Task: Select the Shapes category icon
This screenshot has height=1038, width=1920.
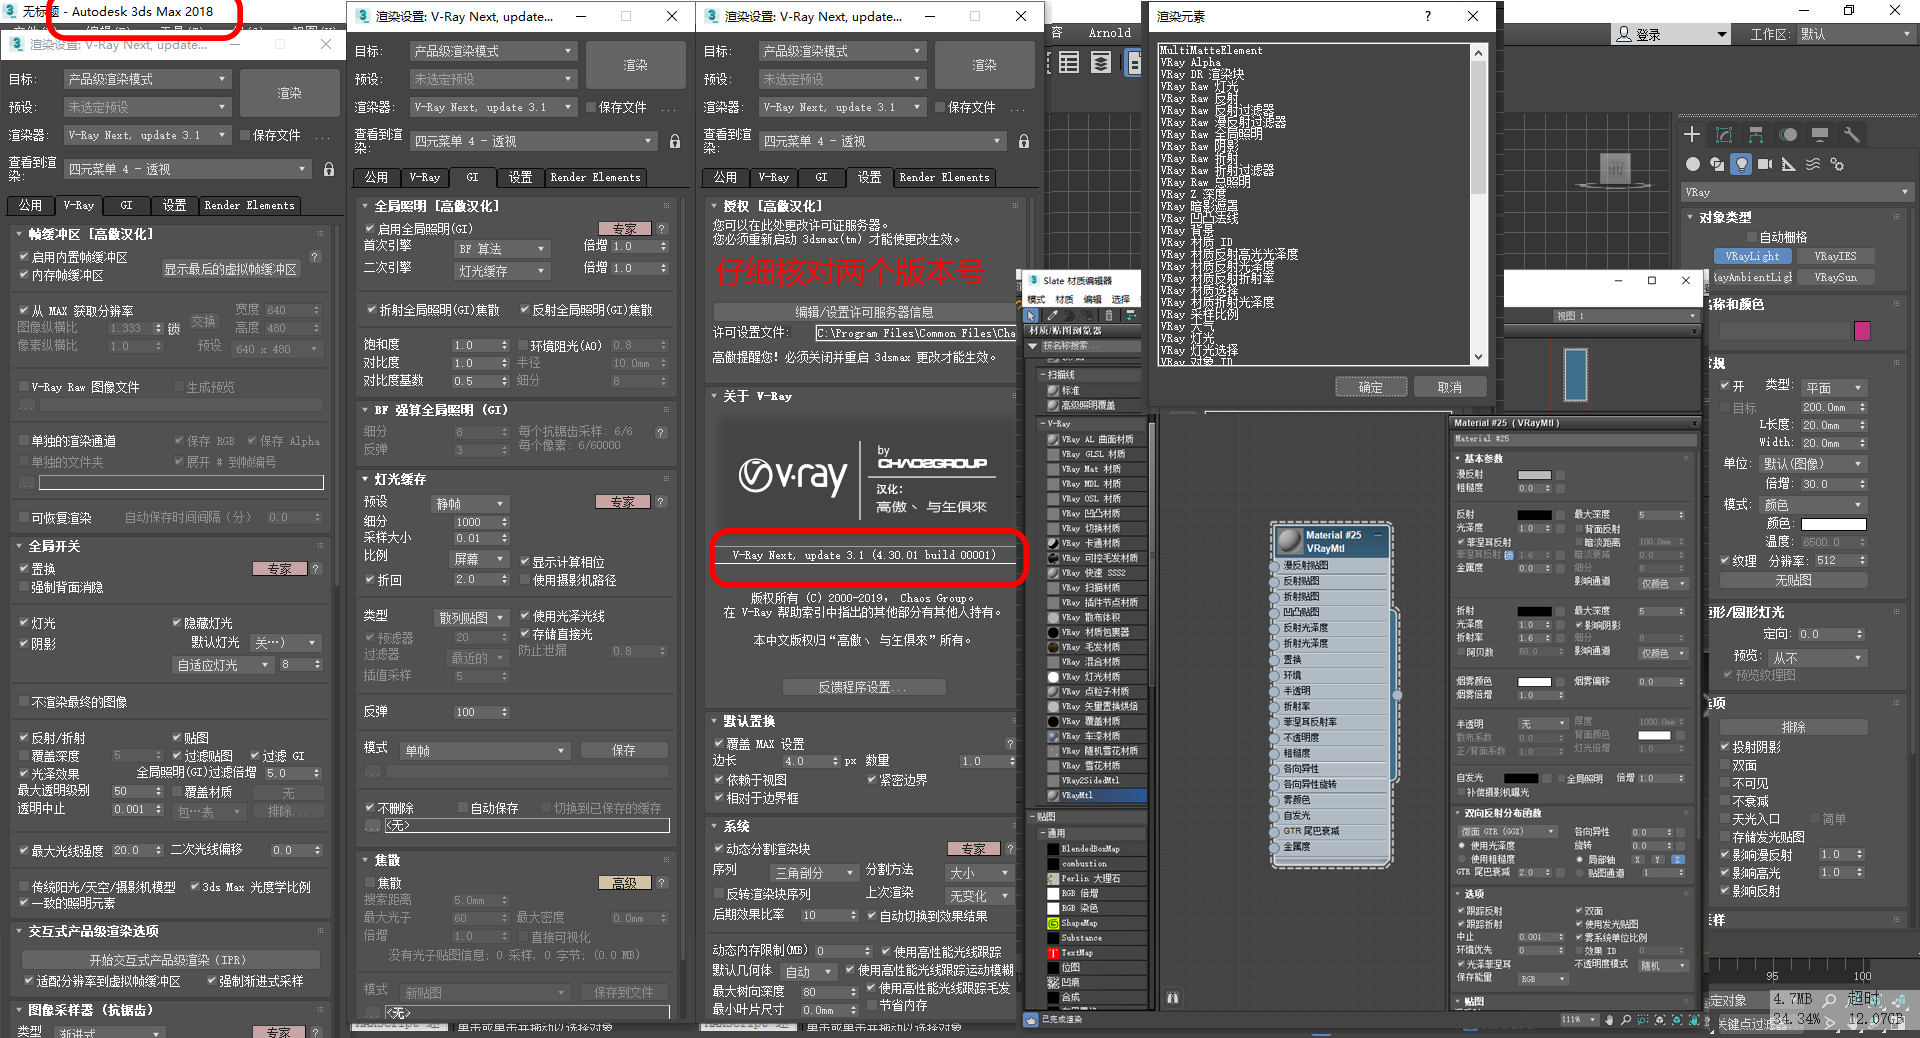Action: 1717,164
